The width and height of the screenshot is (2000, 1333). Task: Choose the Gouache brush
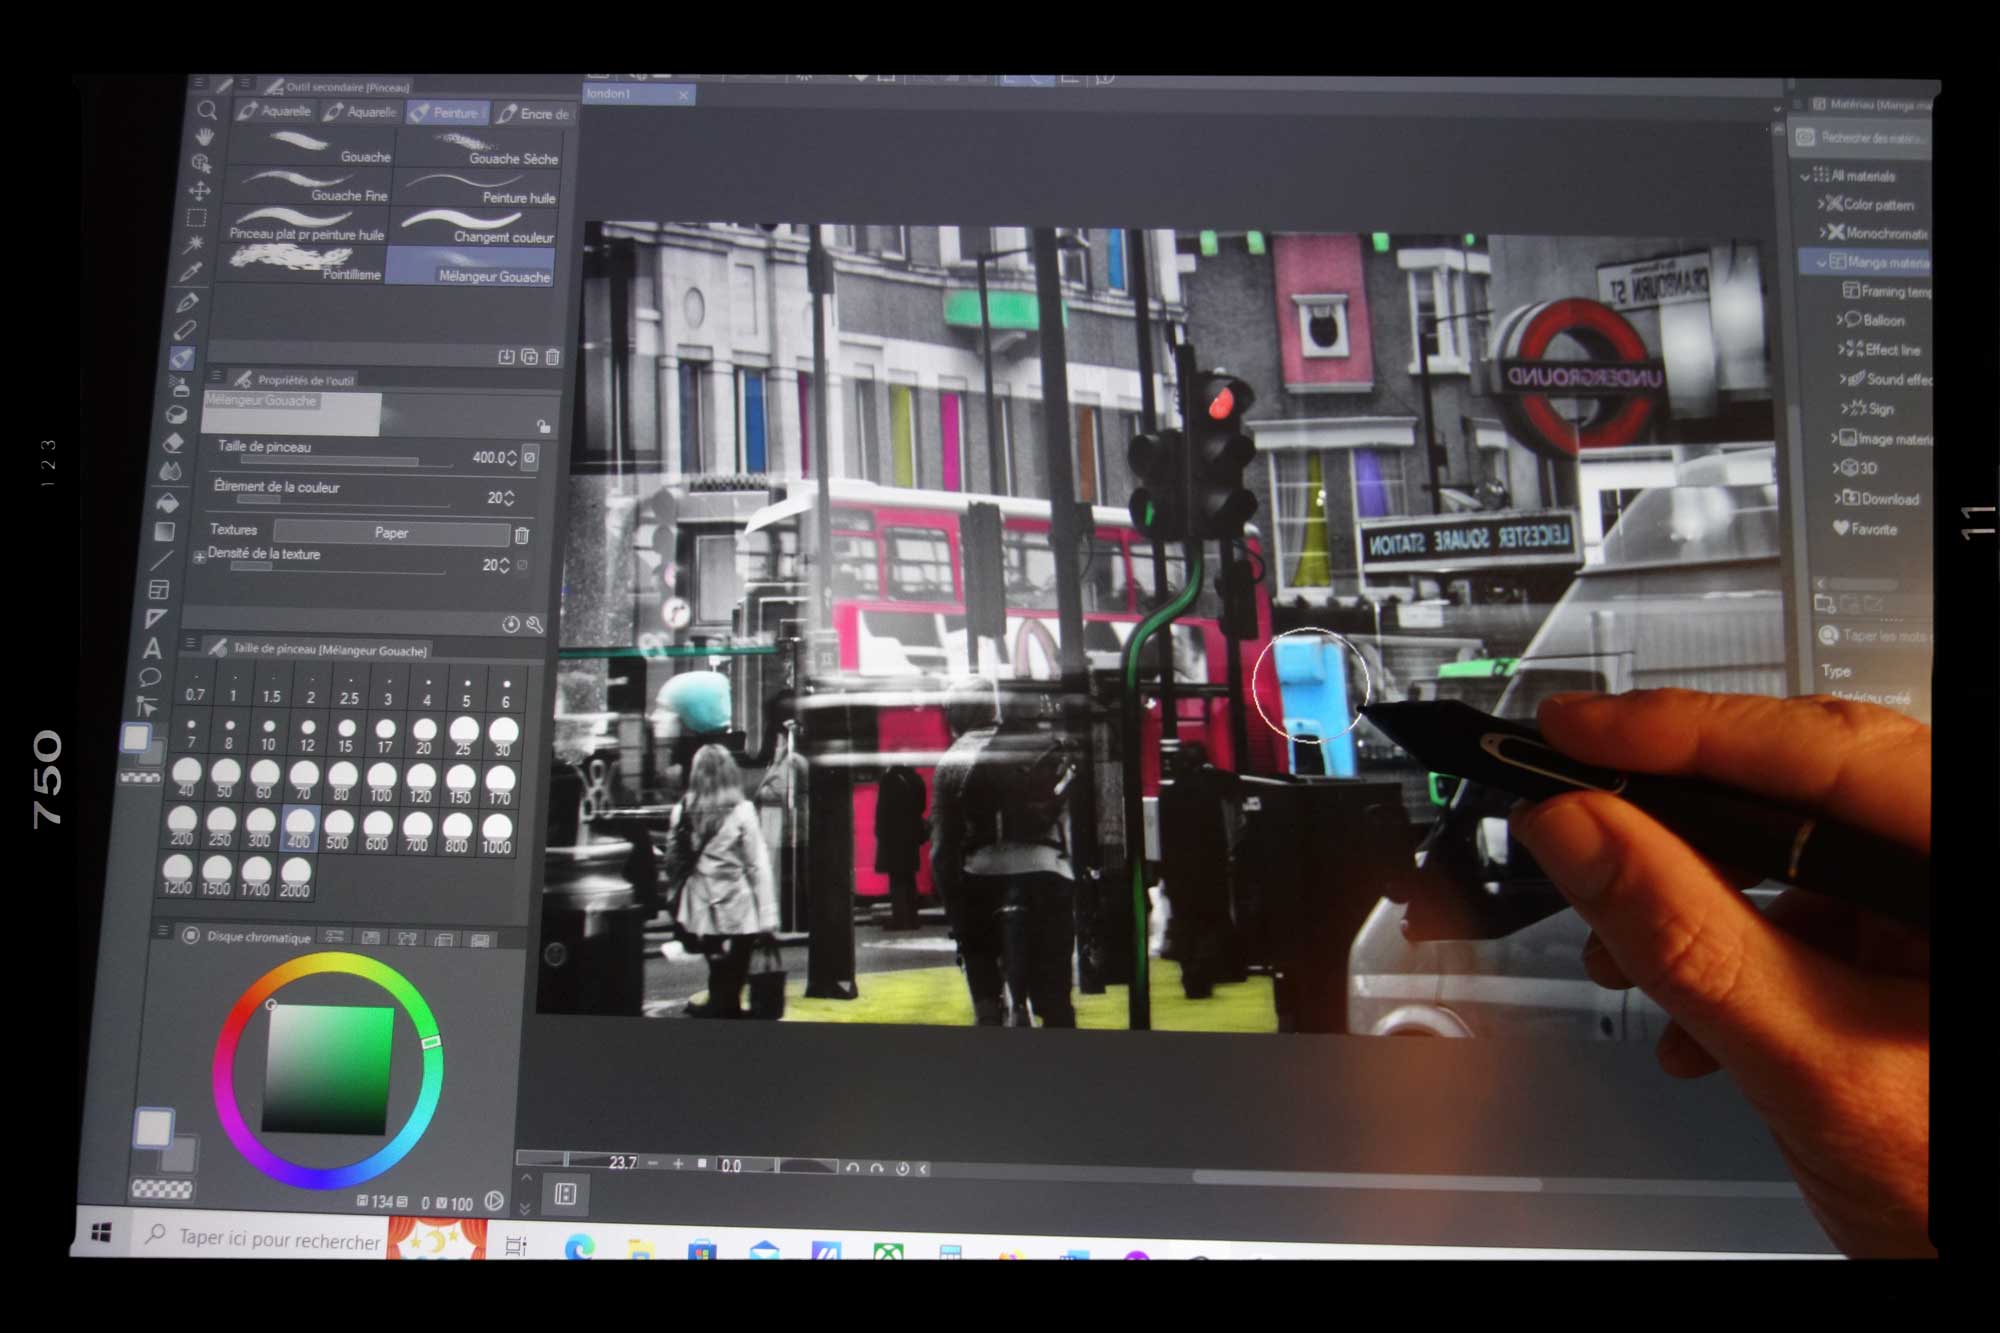pyautogui.click(x=312, y=147)
